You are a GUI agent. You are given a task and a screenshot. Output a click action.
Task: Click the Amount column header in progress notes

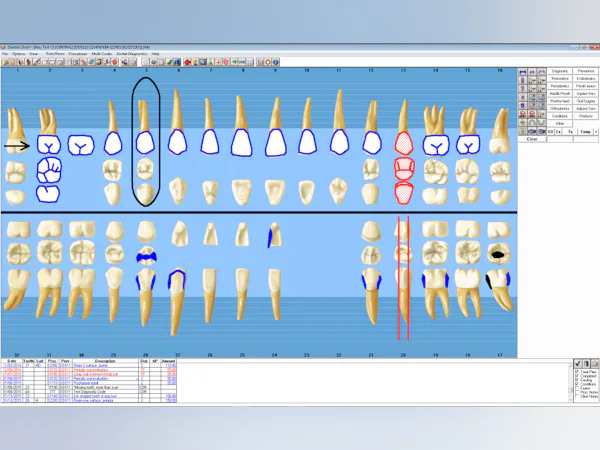point(168,361)
